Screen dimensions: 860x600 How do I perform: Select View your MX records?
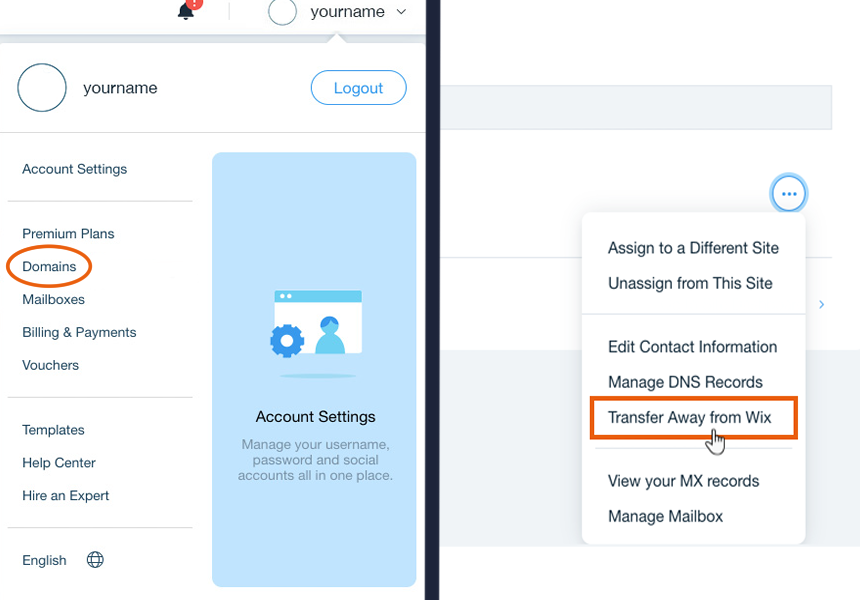point(683,482)
